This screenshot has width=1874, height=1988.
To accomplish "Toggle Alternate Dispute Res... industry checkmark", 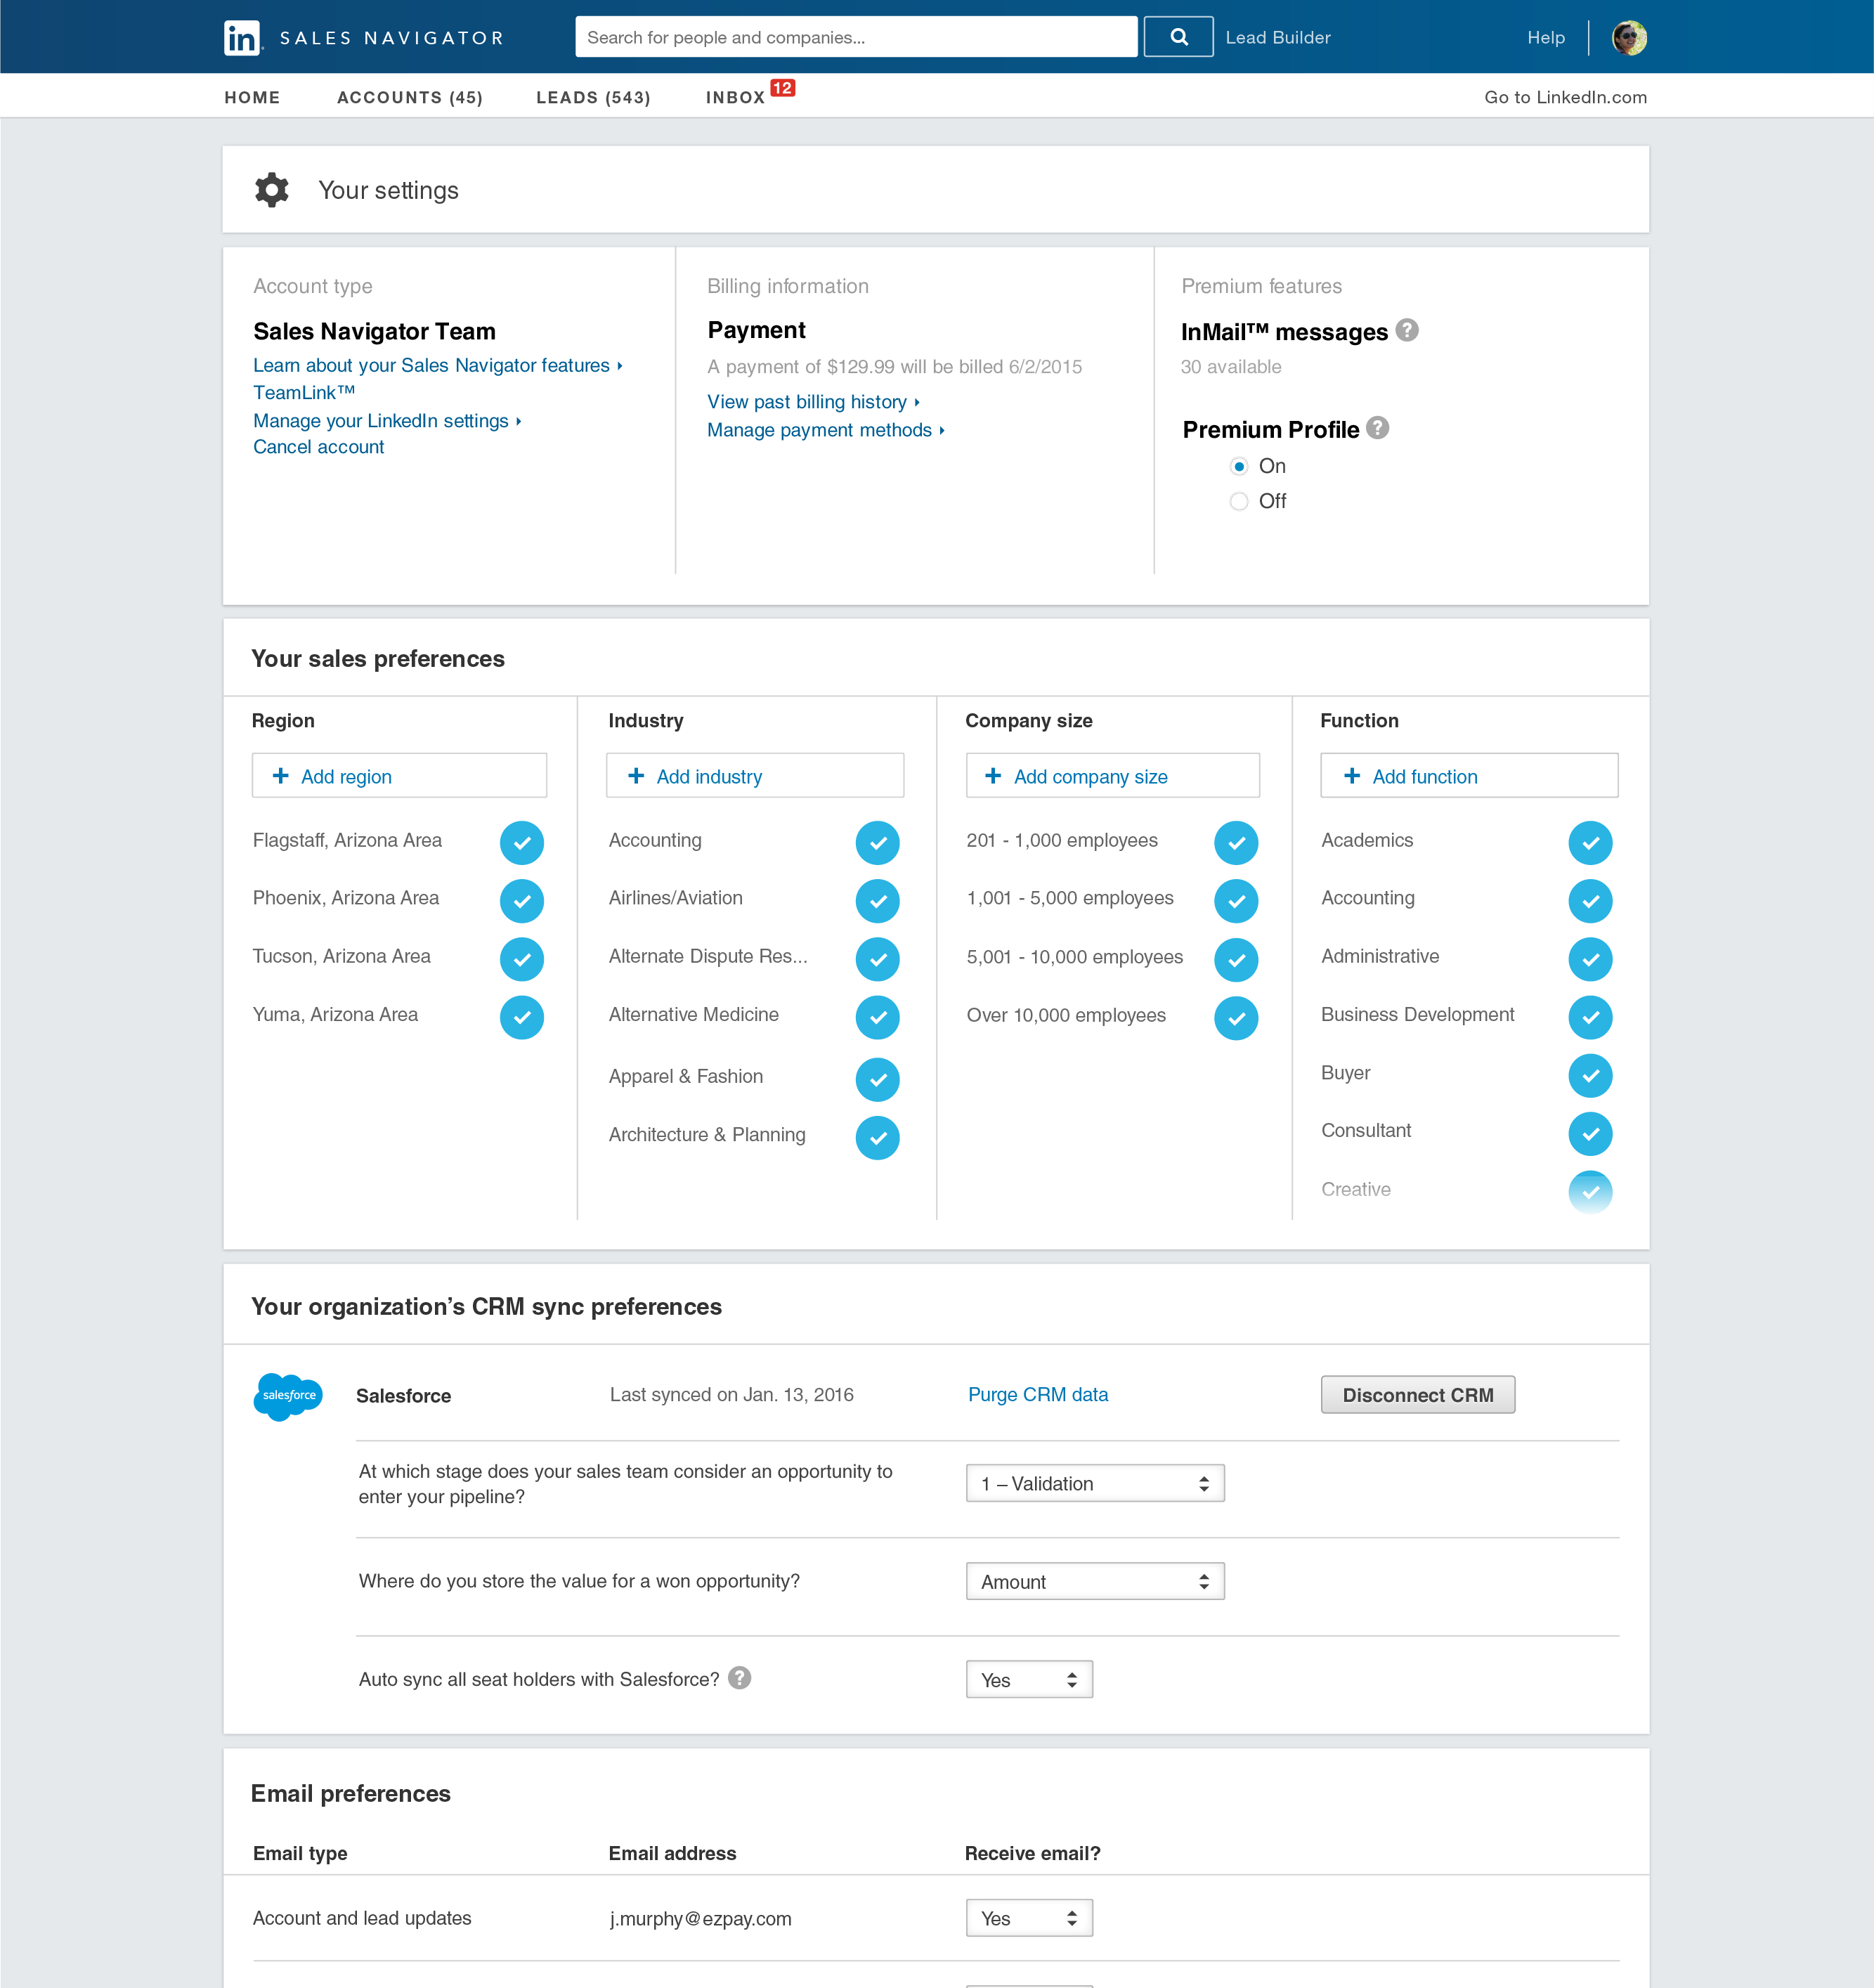I will click(878, 959).
